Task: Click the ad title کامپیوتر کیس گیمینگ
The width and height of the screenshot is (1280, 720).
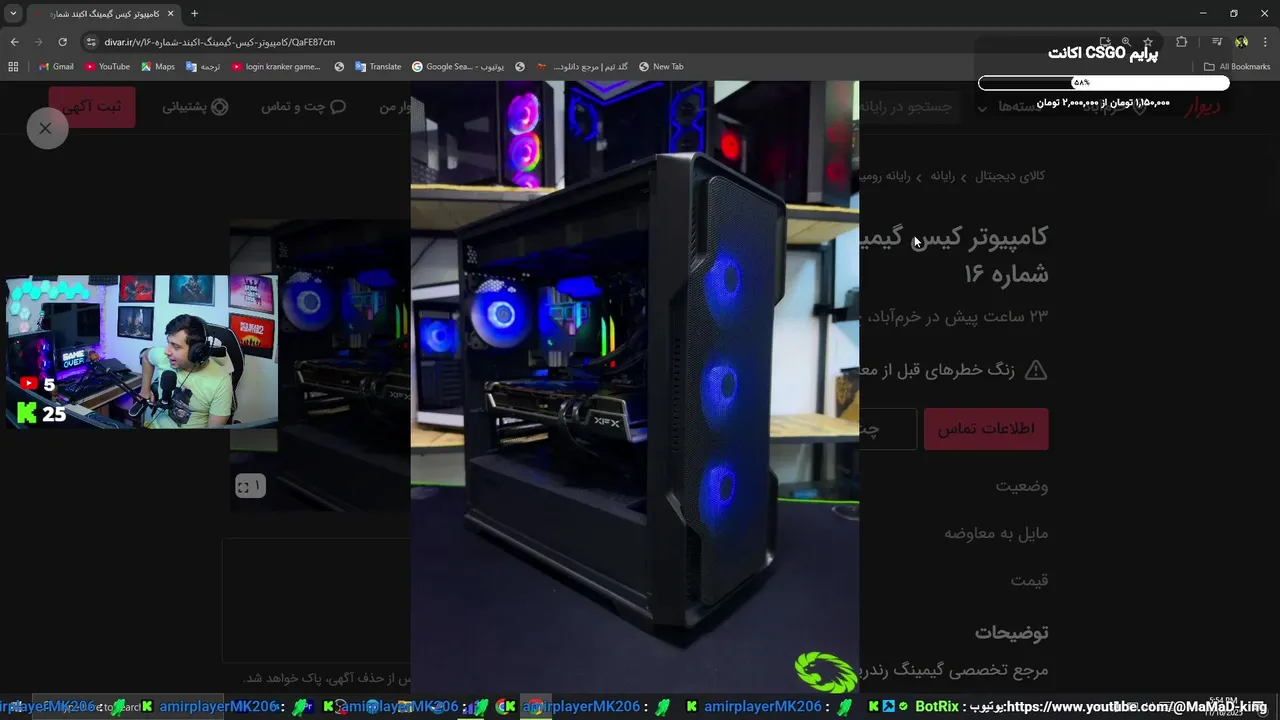Action: point(953,254)
